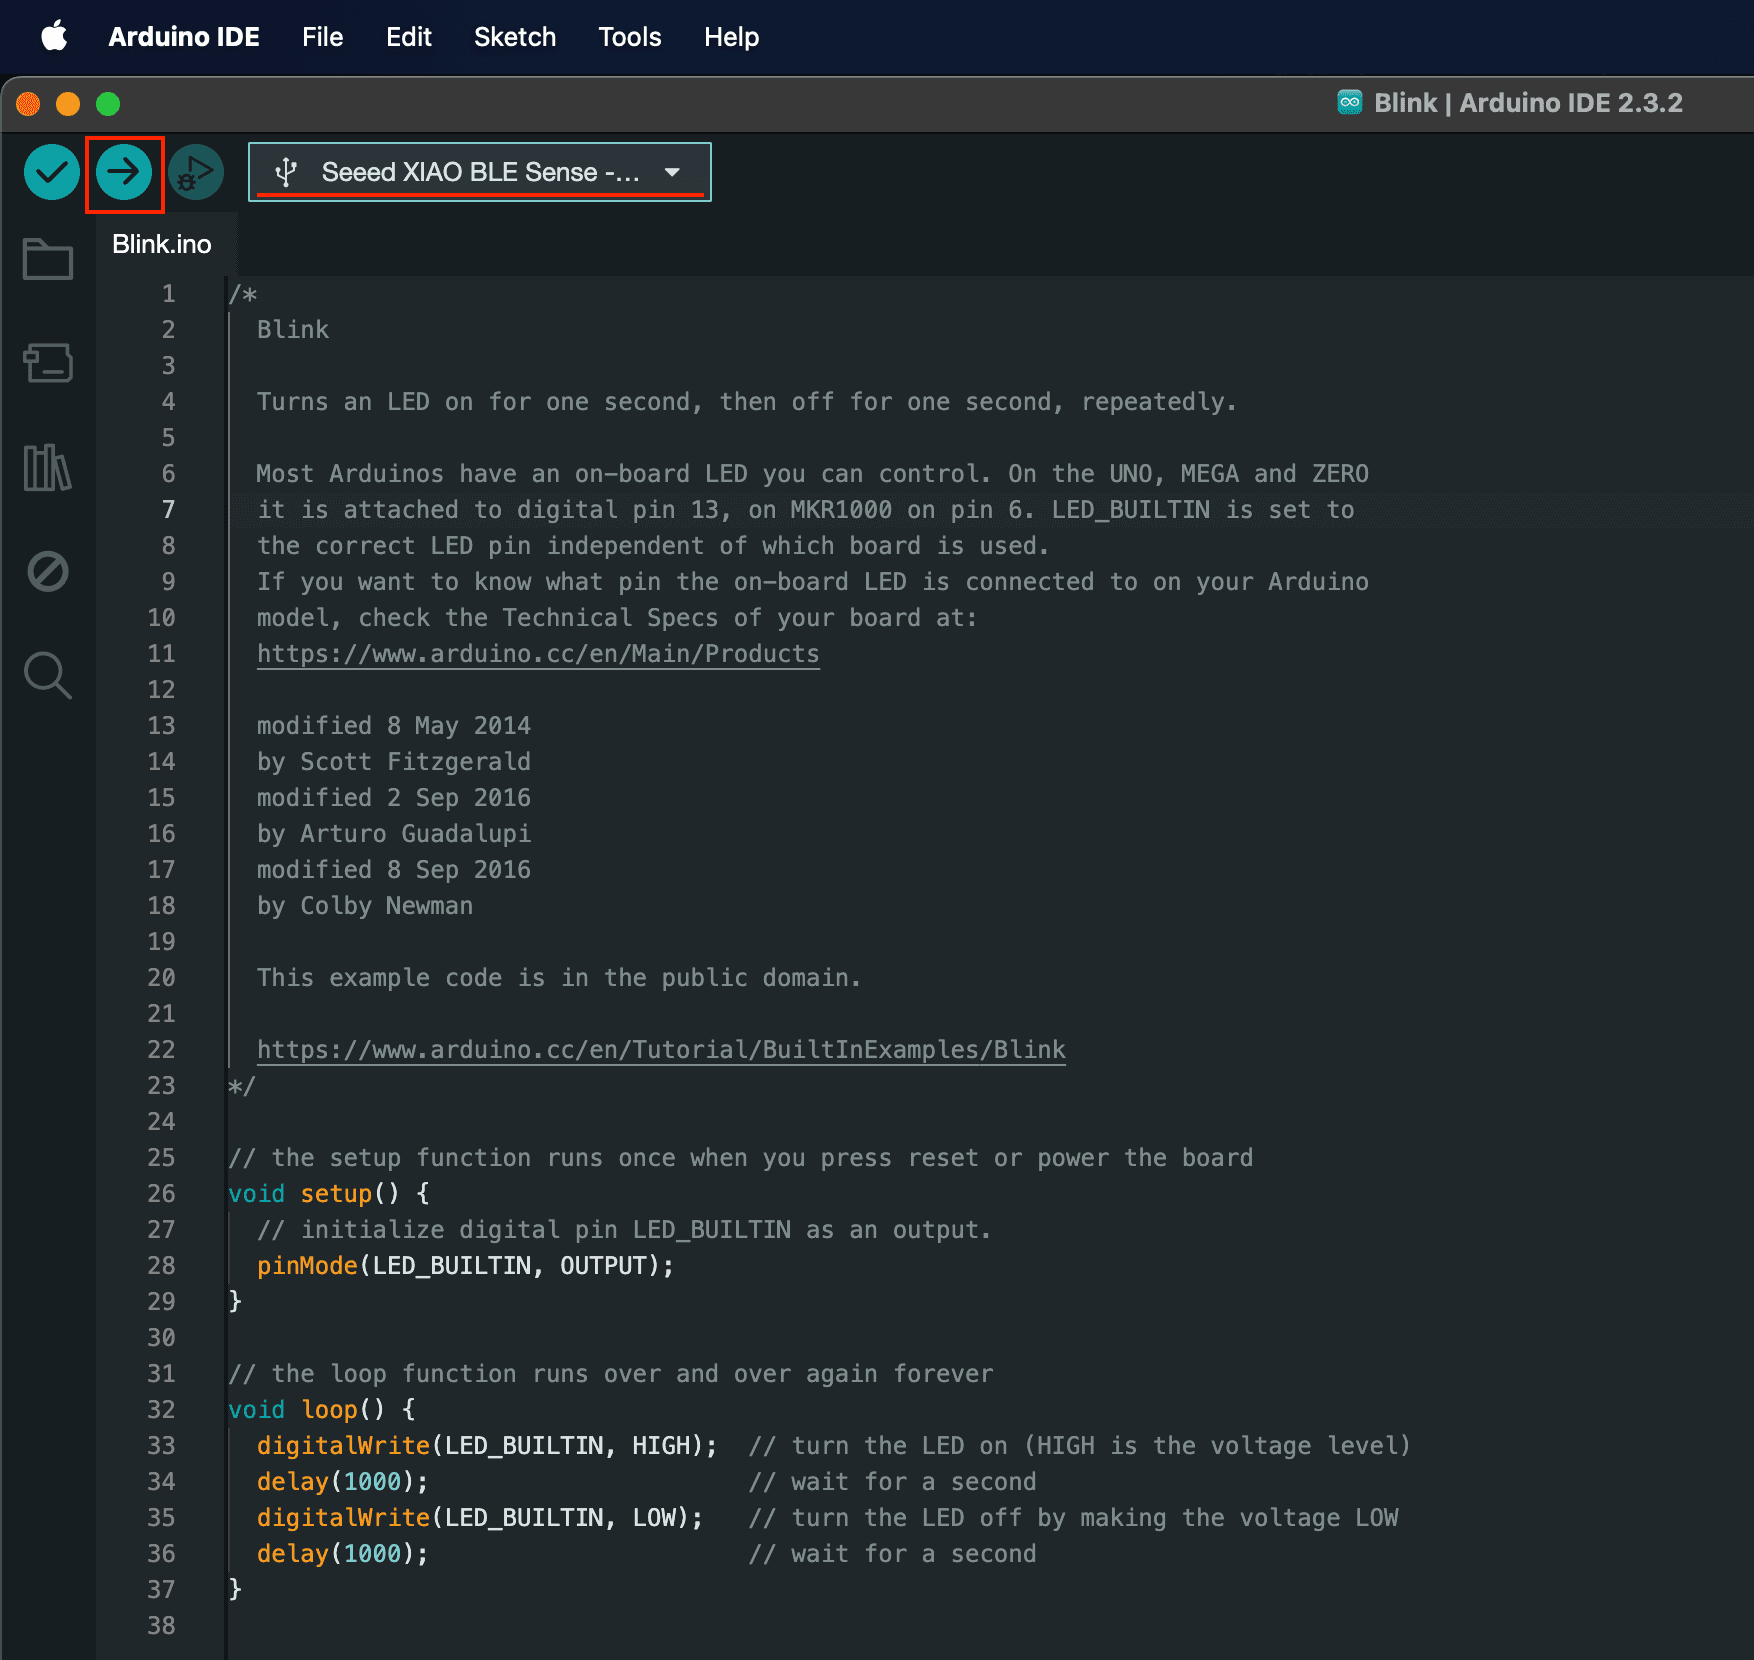The width and height of the screenshot is (1754, 1660).
Task: Follow the arduino.cc/en/Main/Products link
Action: click(538, 654)
